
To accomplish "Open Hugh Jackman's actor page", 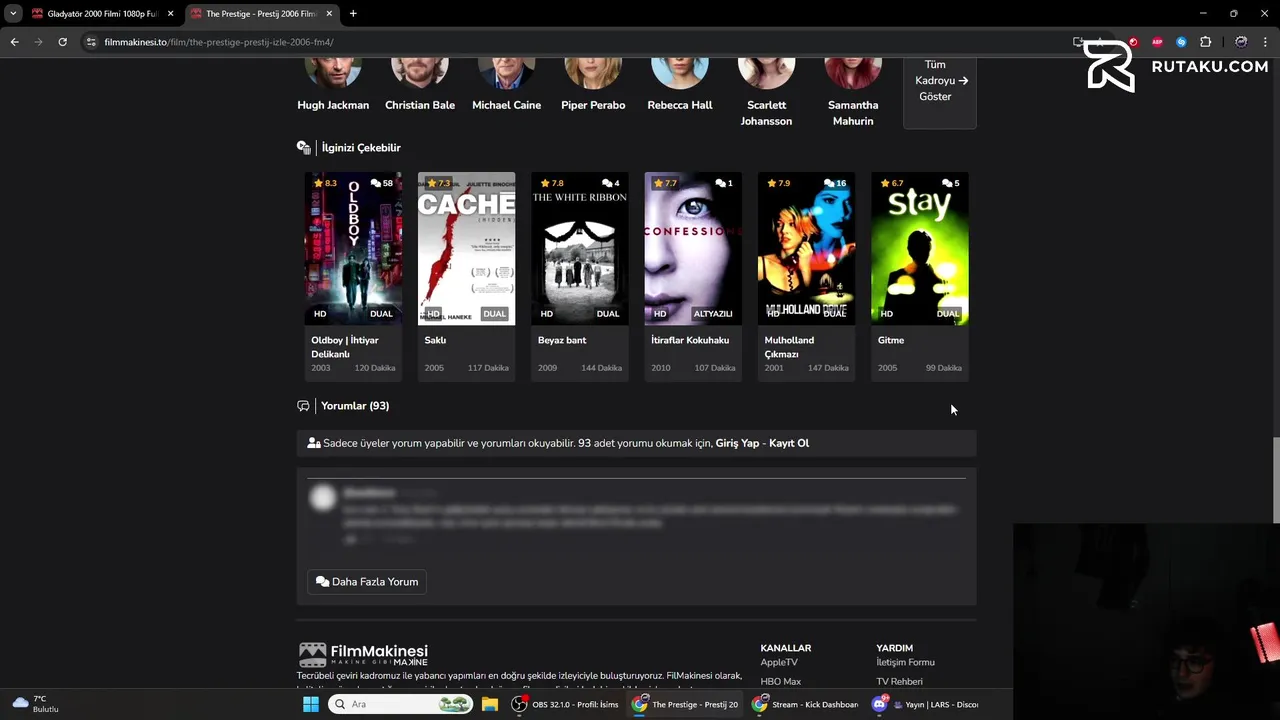I will pyautogui.click(x=333, y=86).
